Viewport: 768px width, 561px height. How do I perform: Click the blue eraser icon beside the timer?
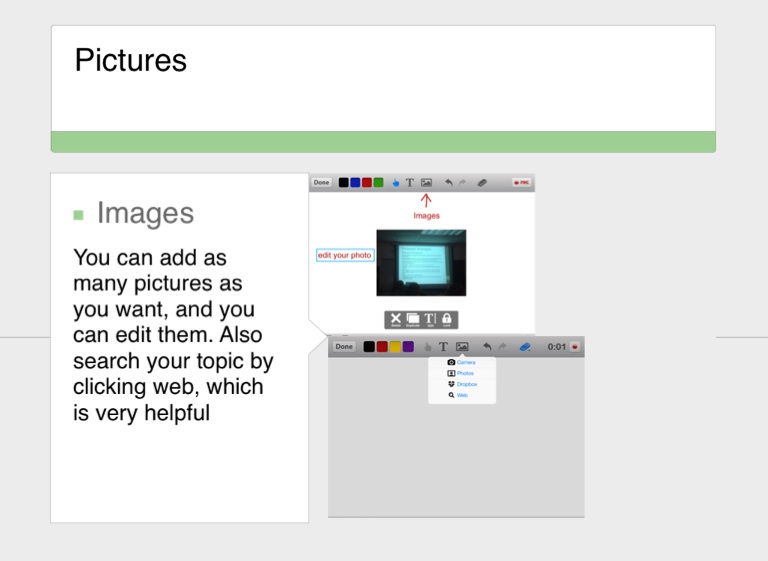coord(525,347)
